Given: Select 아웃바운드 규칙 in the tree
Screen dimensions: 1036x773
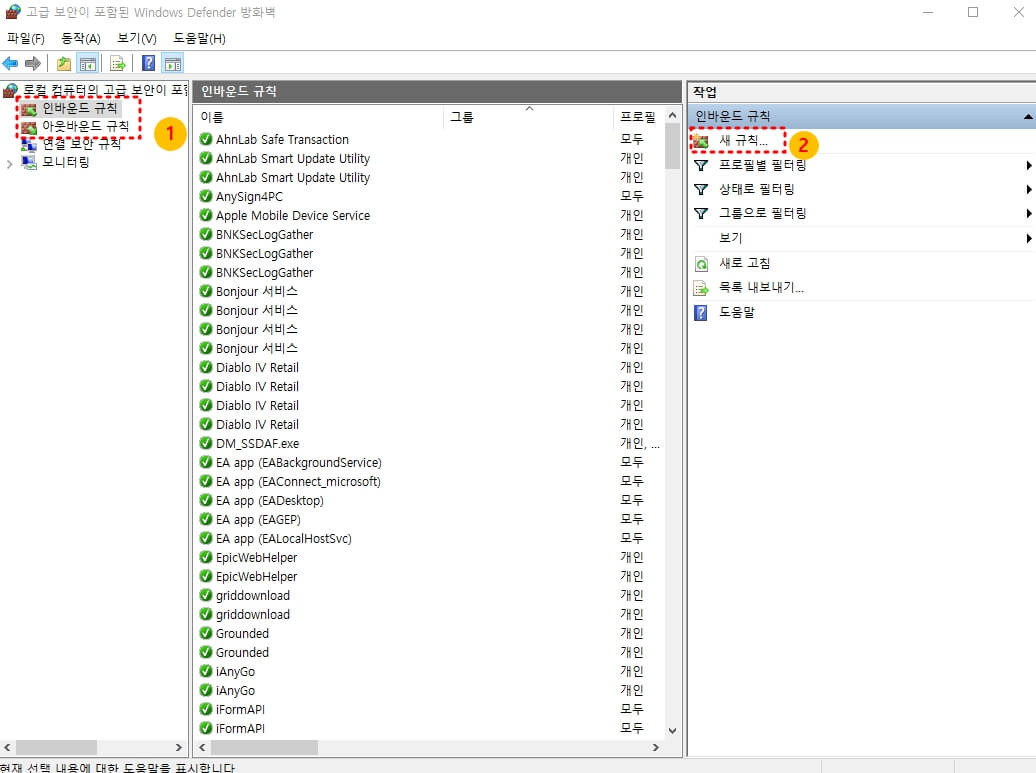Looking at the screenshot, I should point(85,126).
